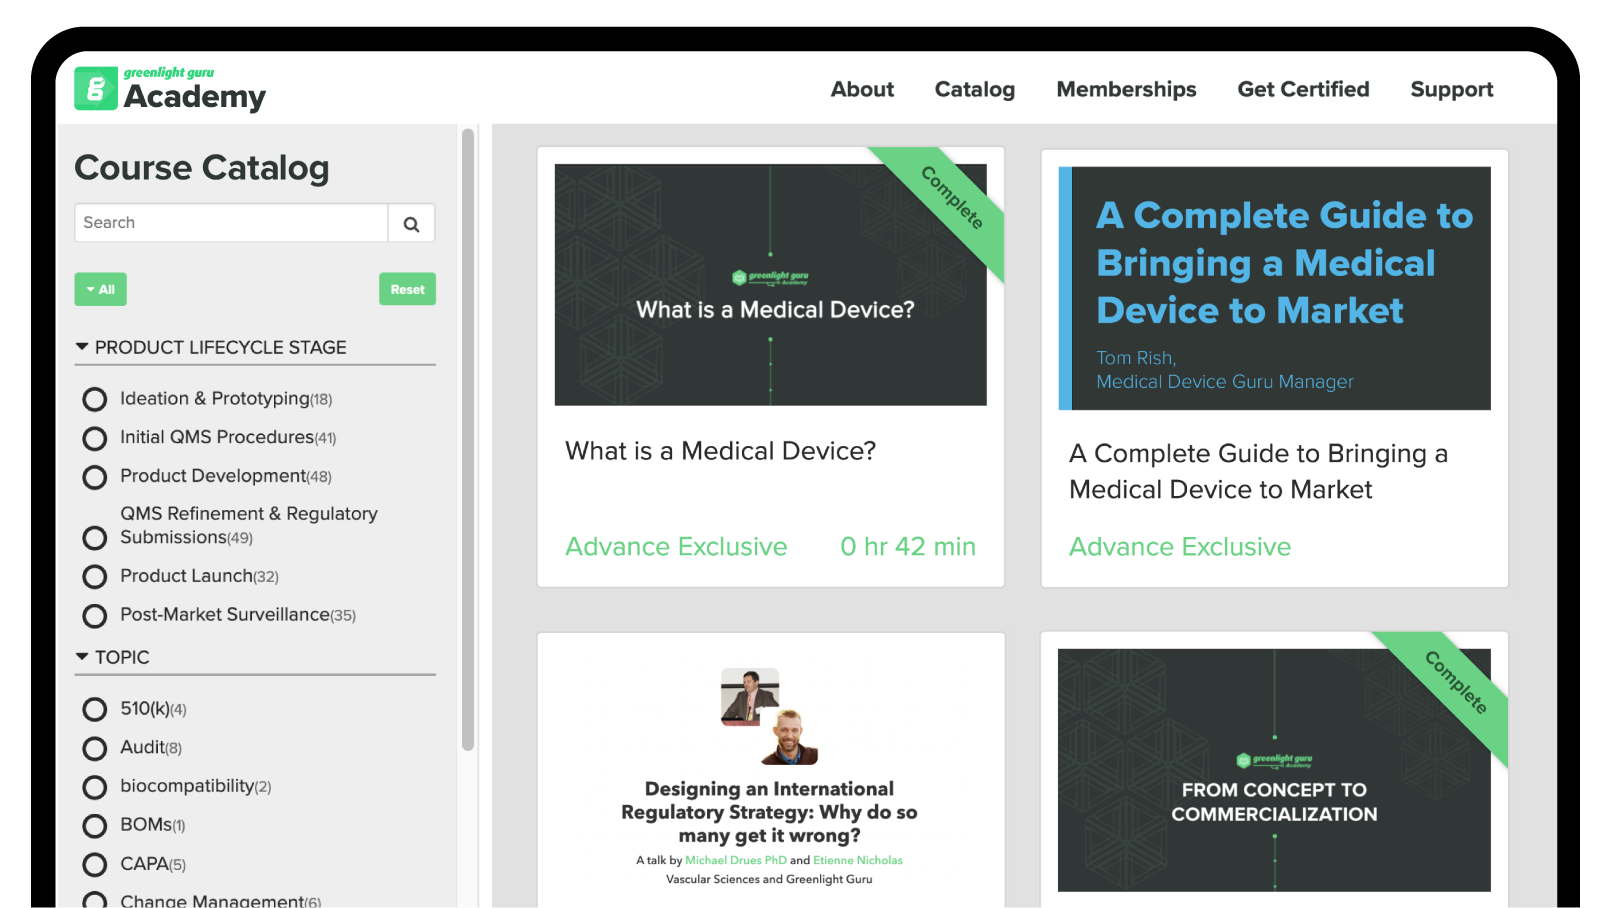Choose the BOMs topic filter
1612x908 pixels.
95,826
